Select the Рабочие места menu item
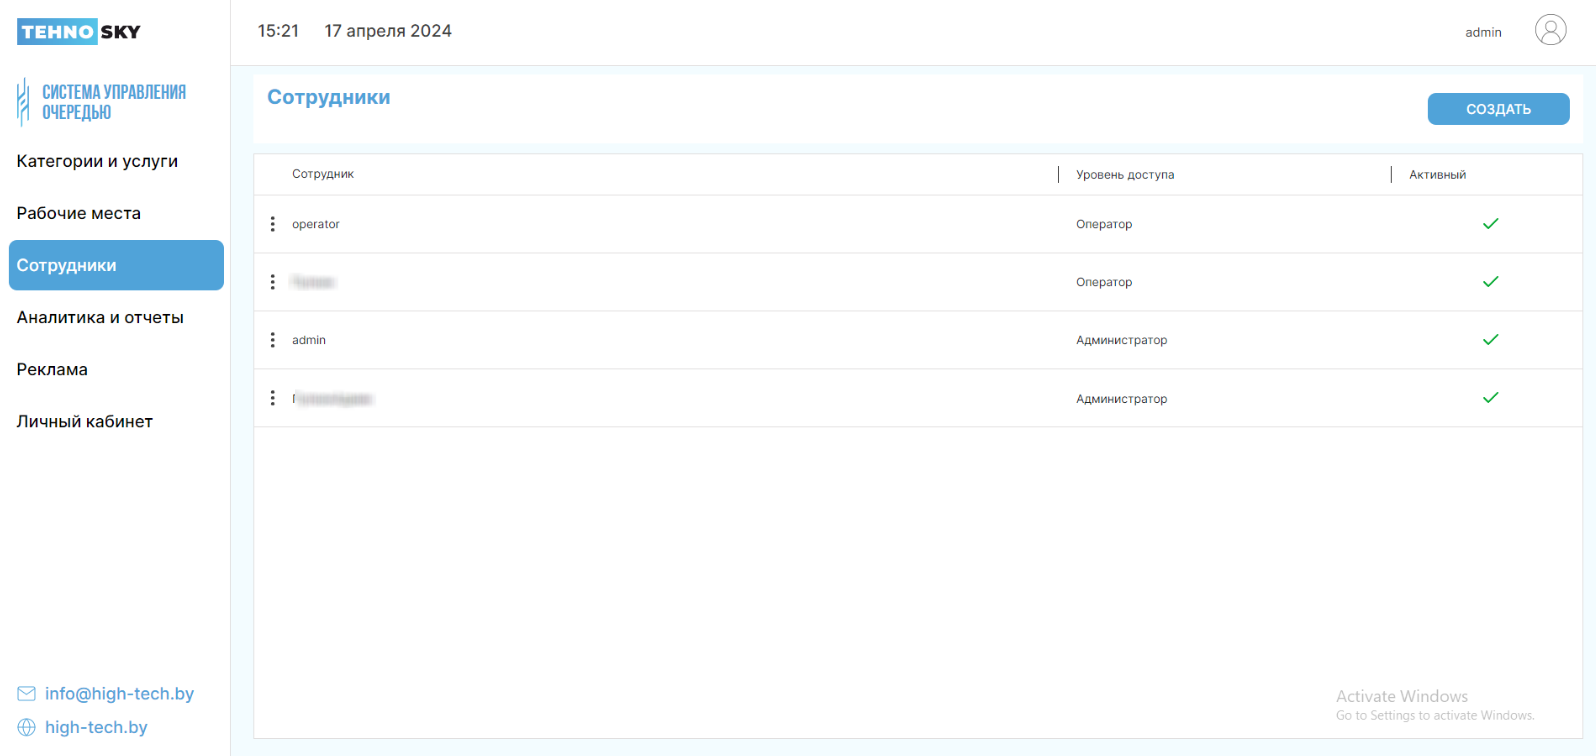This screenshot has height=756, width=1596. tap(78, 213)
